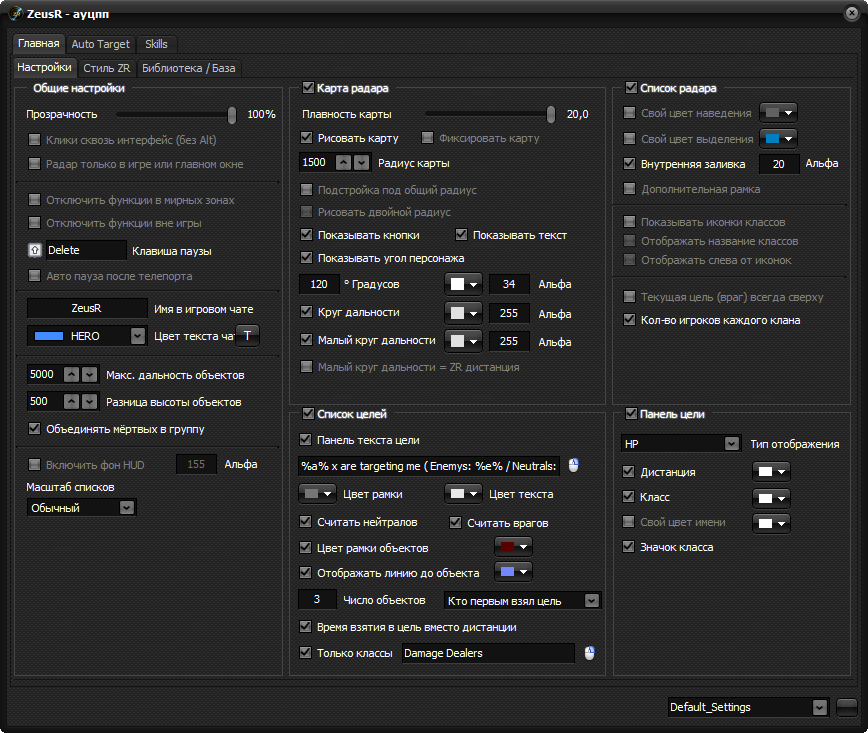
Task: Expand the Масштаб списков Обычный dropdown
Action: (127, 508)
